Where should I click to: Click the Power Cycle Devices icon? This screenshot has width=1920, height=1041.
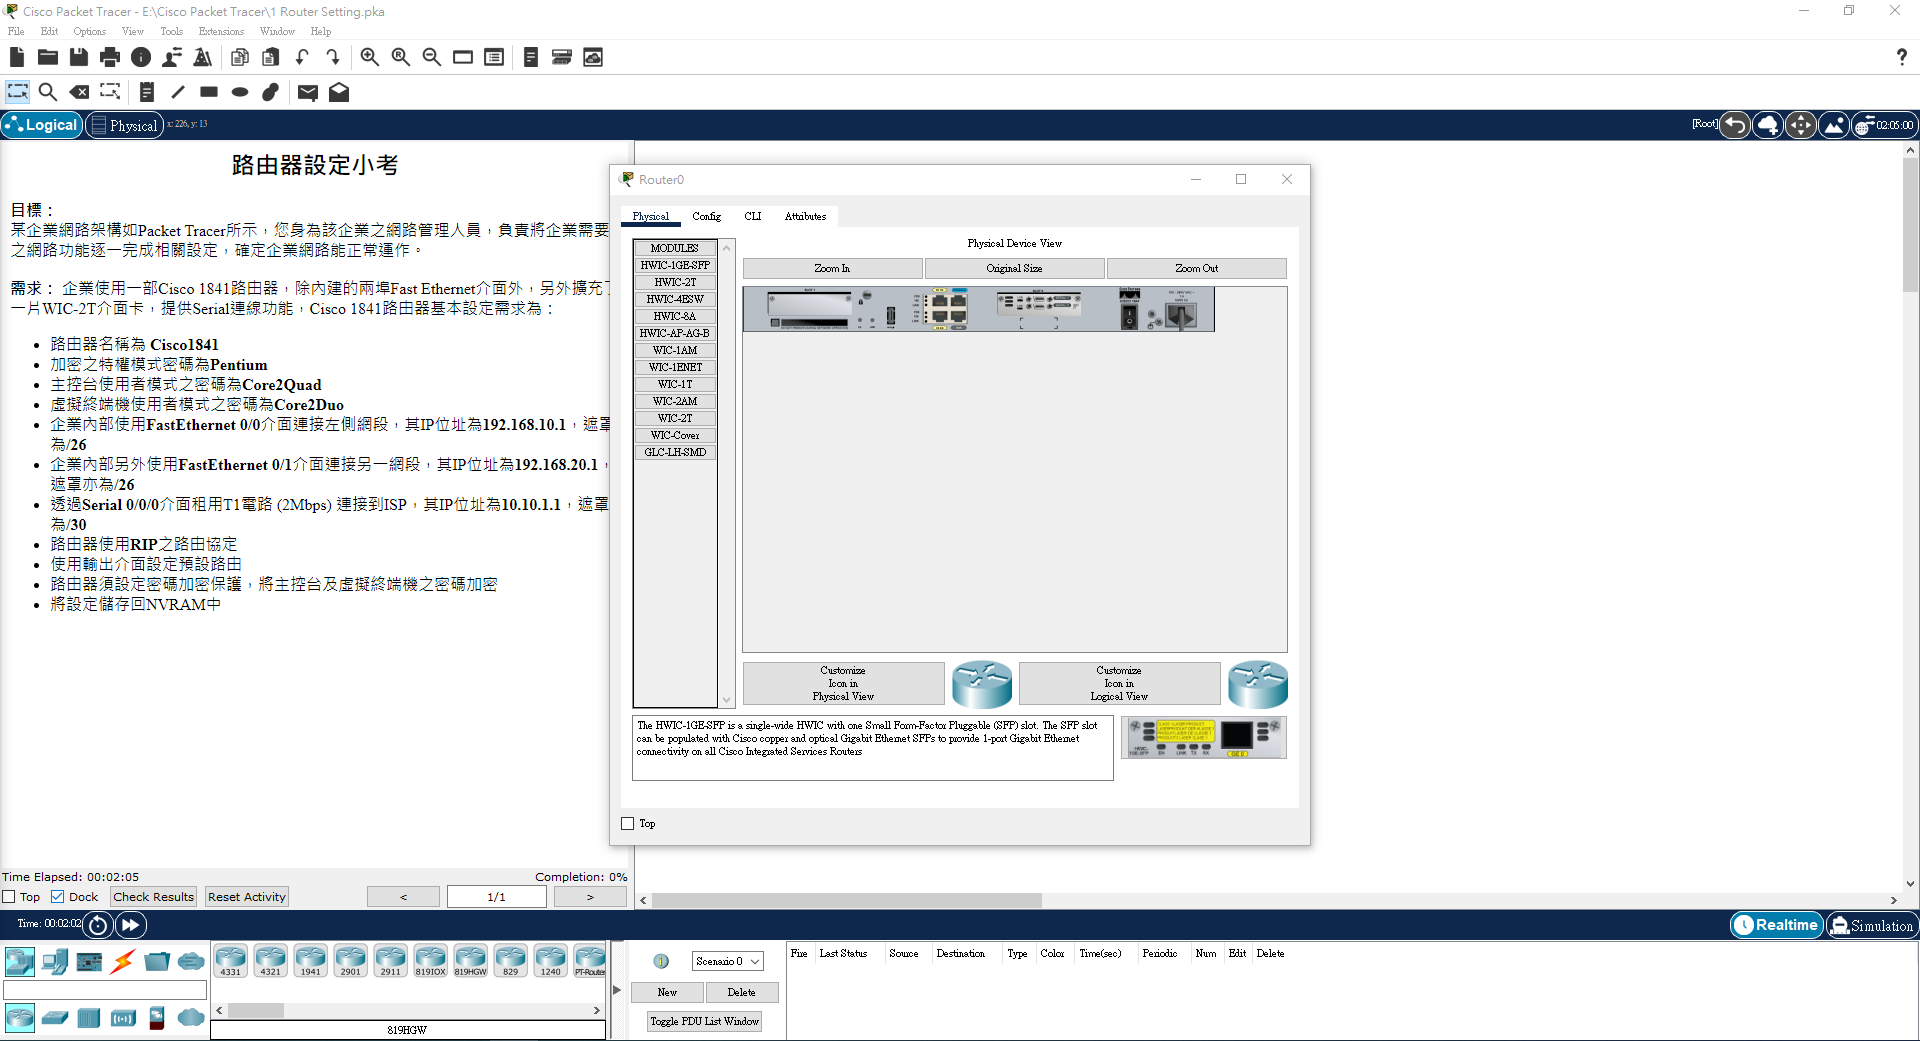coord(98,925)
